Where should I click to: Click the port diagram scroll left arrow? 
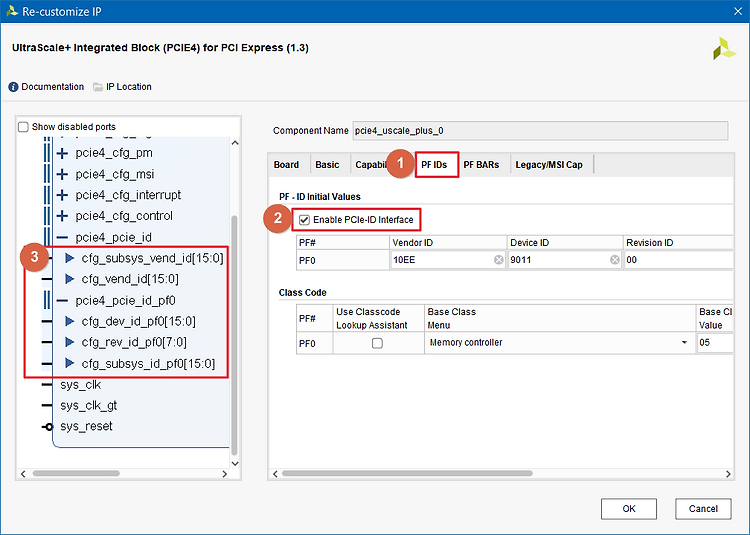(23, 474)
